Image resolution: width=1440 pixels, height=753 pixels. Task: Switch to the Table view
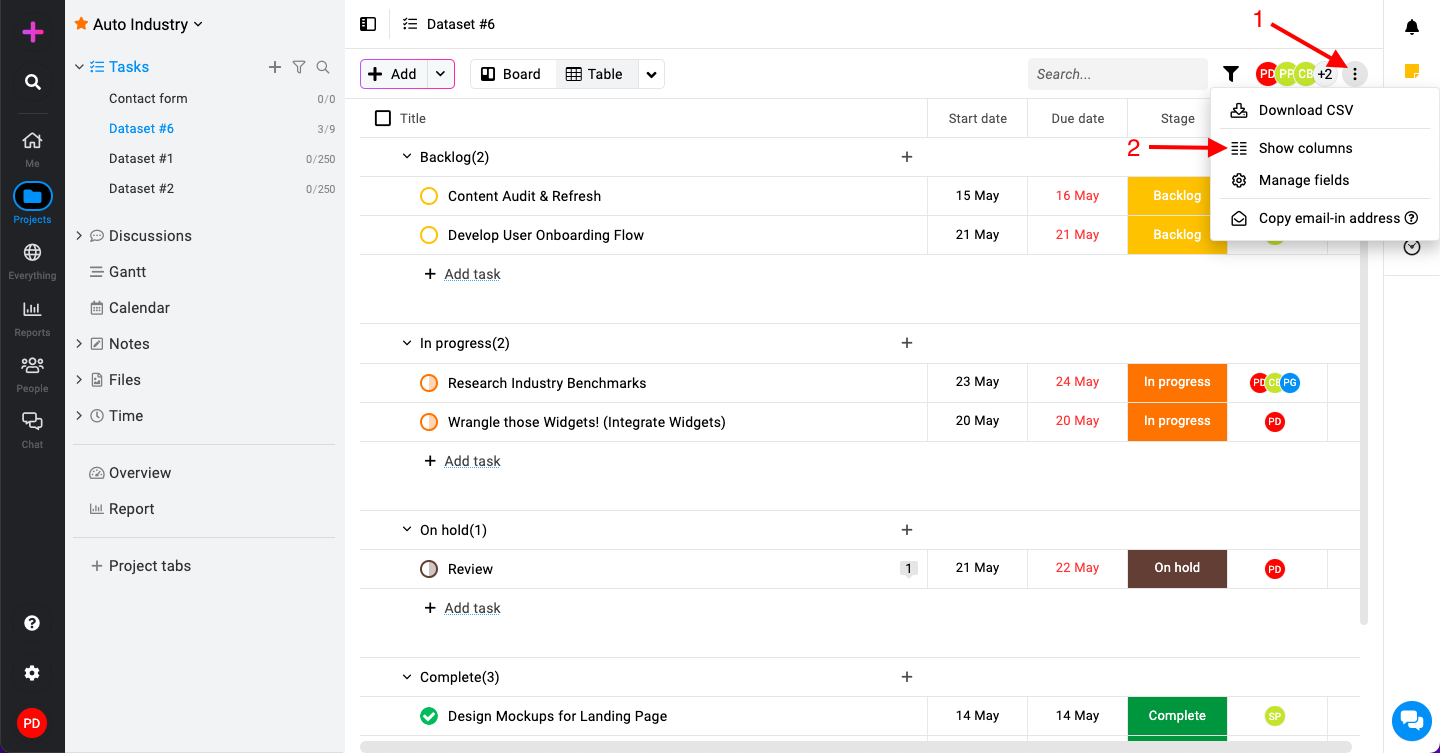coord(595,74)
